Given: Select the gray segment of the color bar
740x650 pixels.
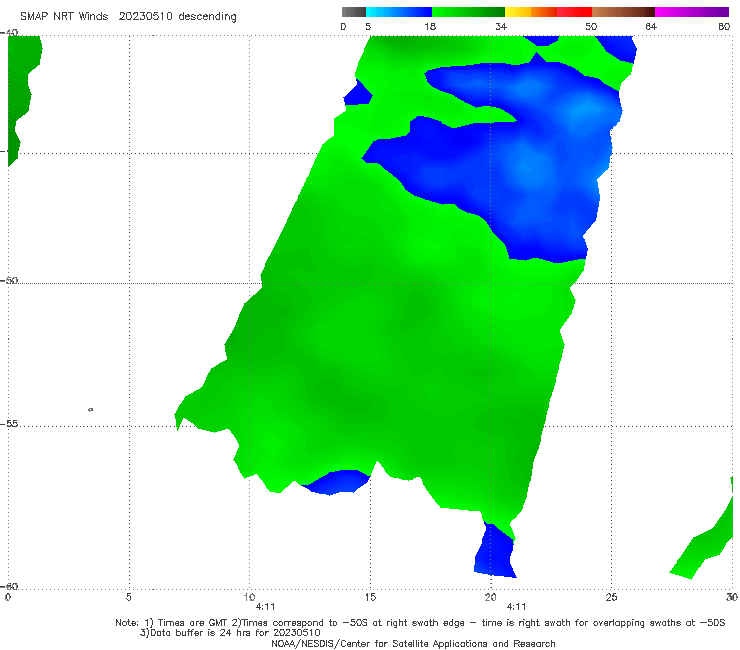Looking at the screenshot, I should tap(353, 12).
